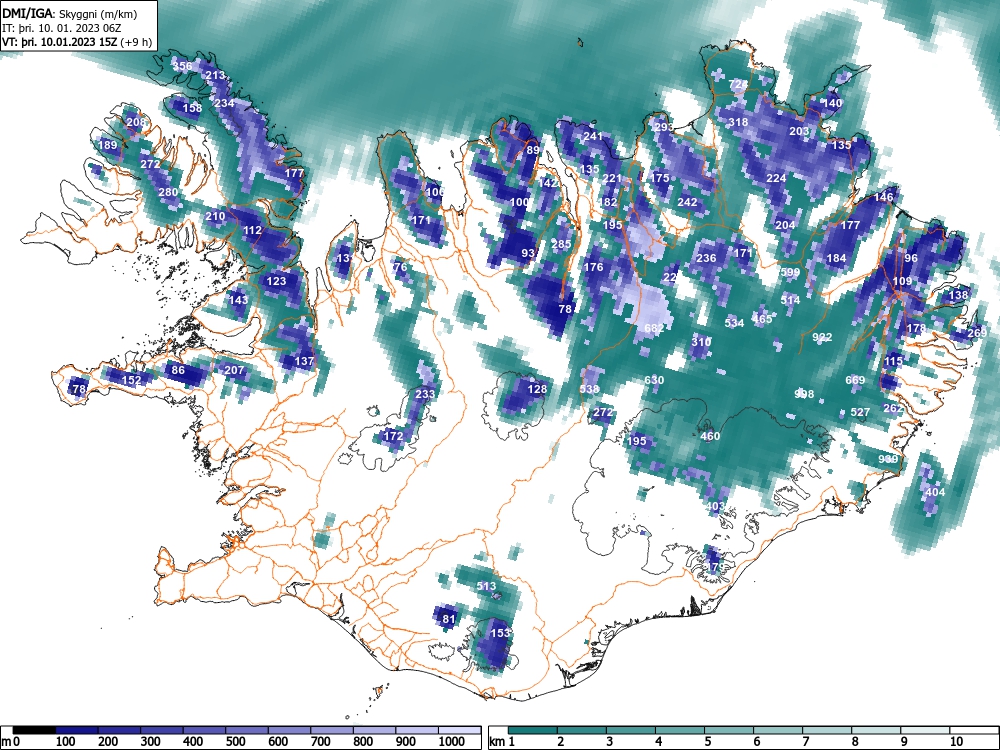The image size is (1000, 750).
Task: Click the '356' visibility value on the map
Action: 182,66
